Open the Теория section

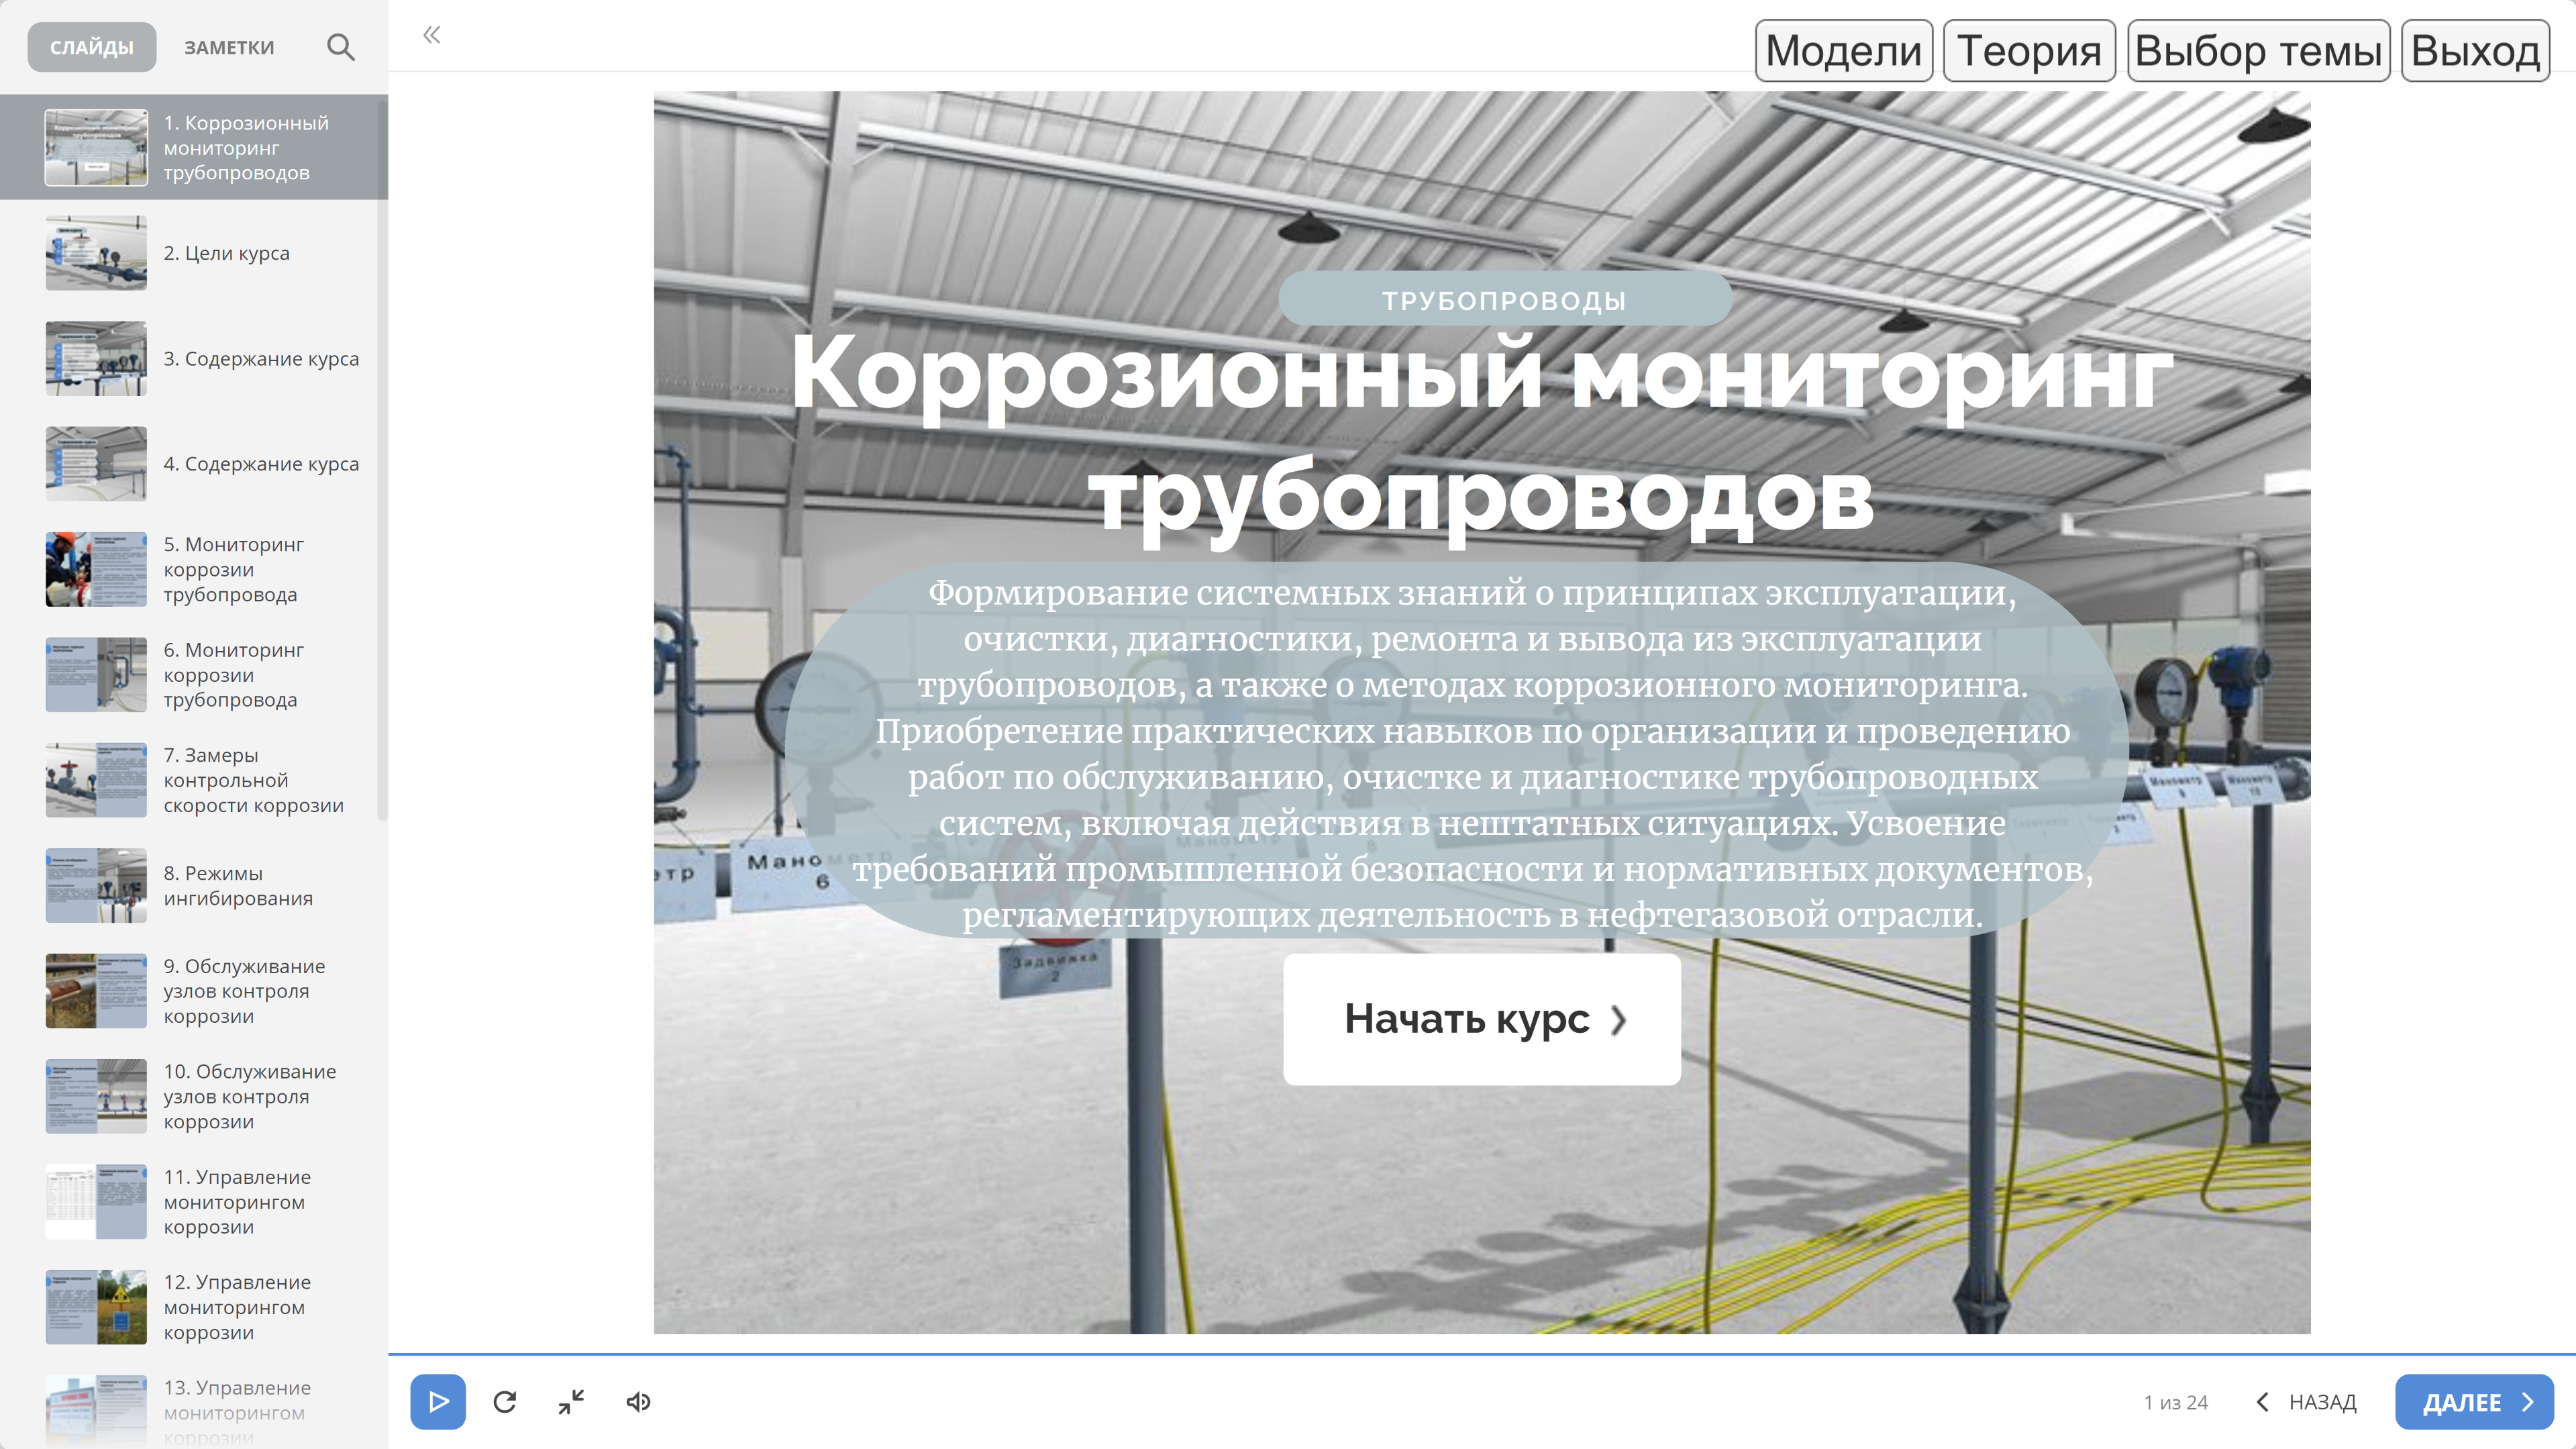(2028, 50)
